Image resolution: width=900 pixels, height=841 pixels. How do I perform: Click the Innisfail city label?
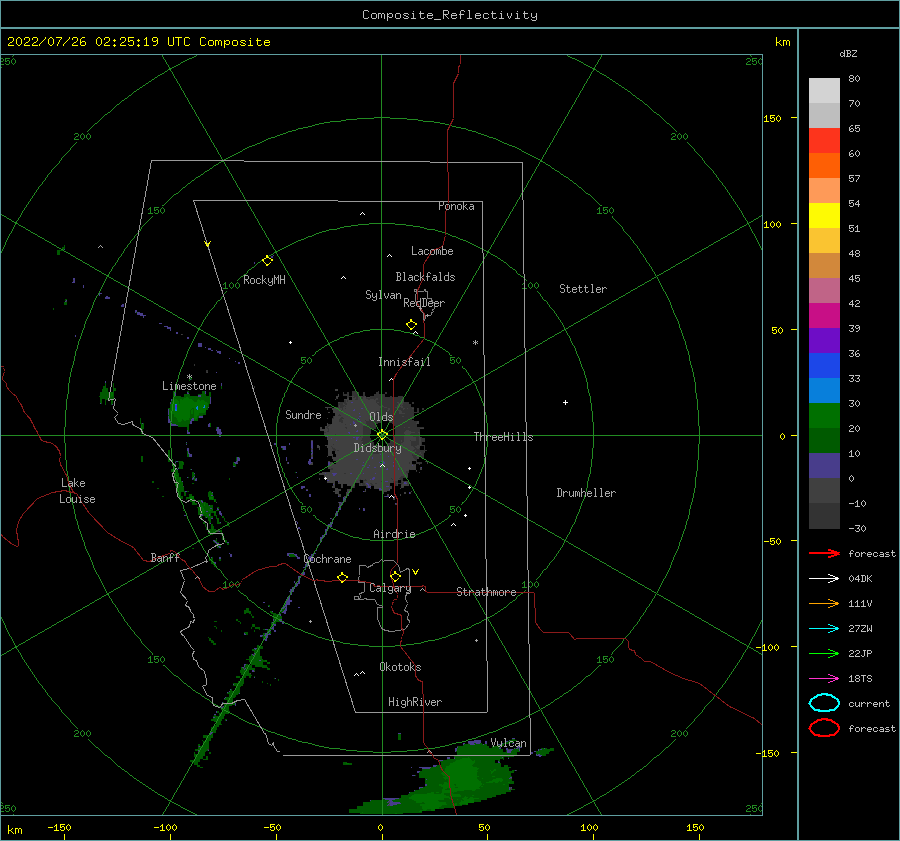[x=404, y=362]
